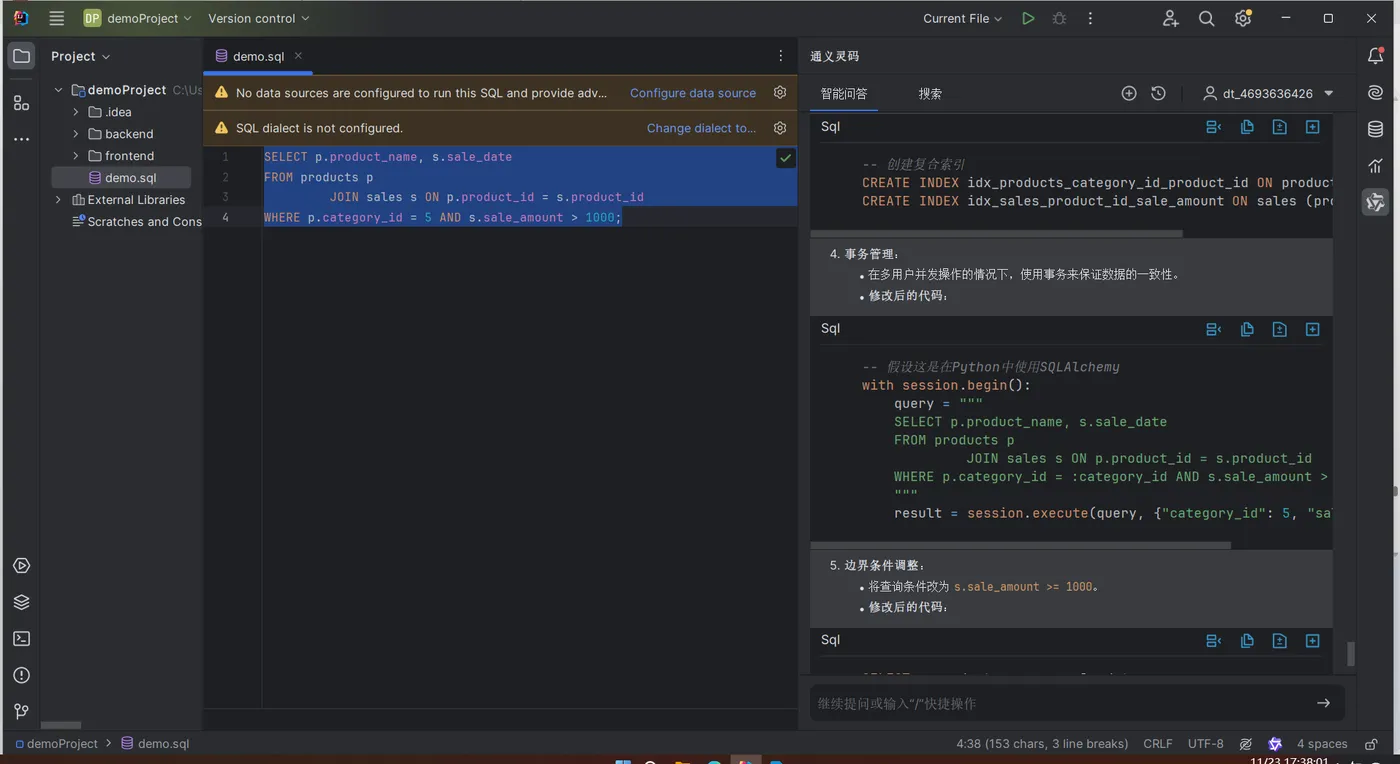
Task: Copy the SQLAlchemy code block
Action: (x=1247, y=329)
